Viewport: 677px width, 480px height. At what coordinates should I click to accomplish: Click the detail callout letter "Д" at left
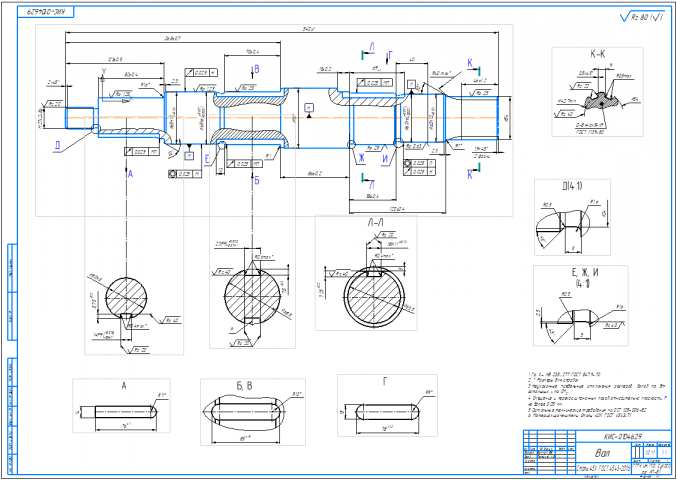tap(57, 145)
